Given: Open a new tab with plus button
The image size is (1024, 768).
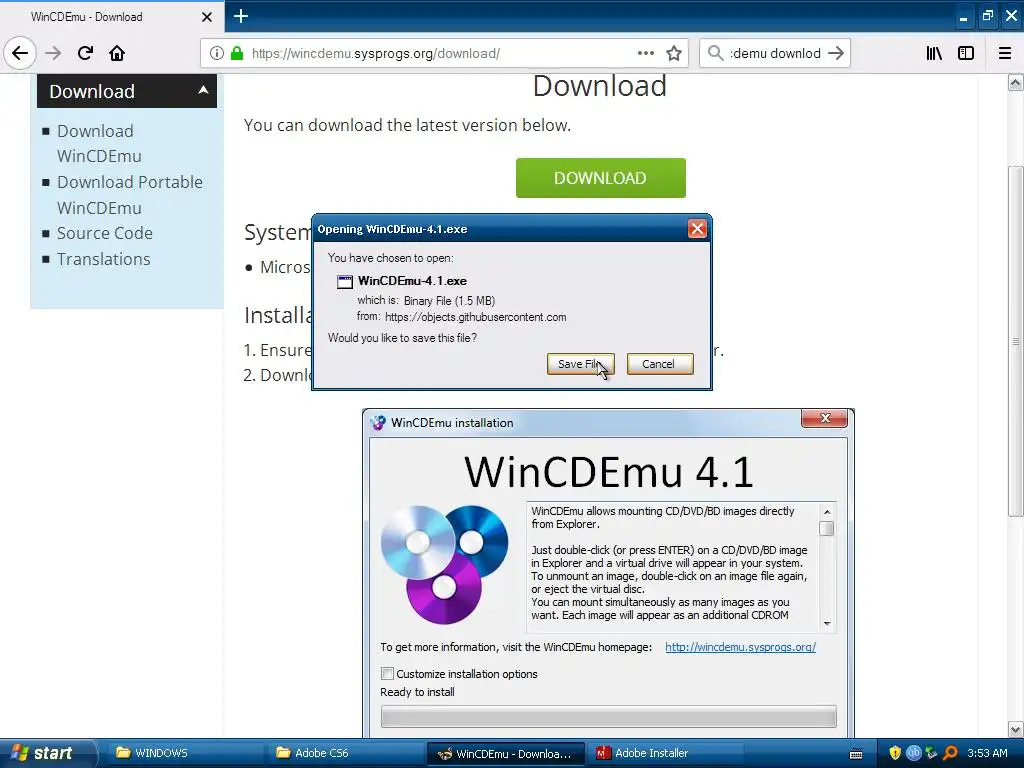Looking at the screenshot, I should pos(241,16).
